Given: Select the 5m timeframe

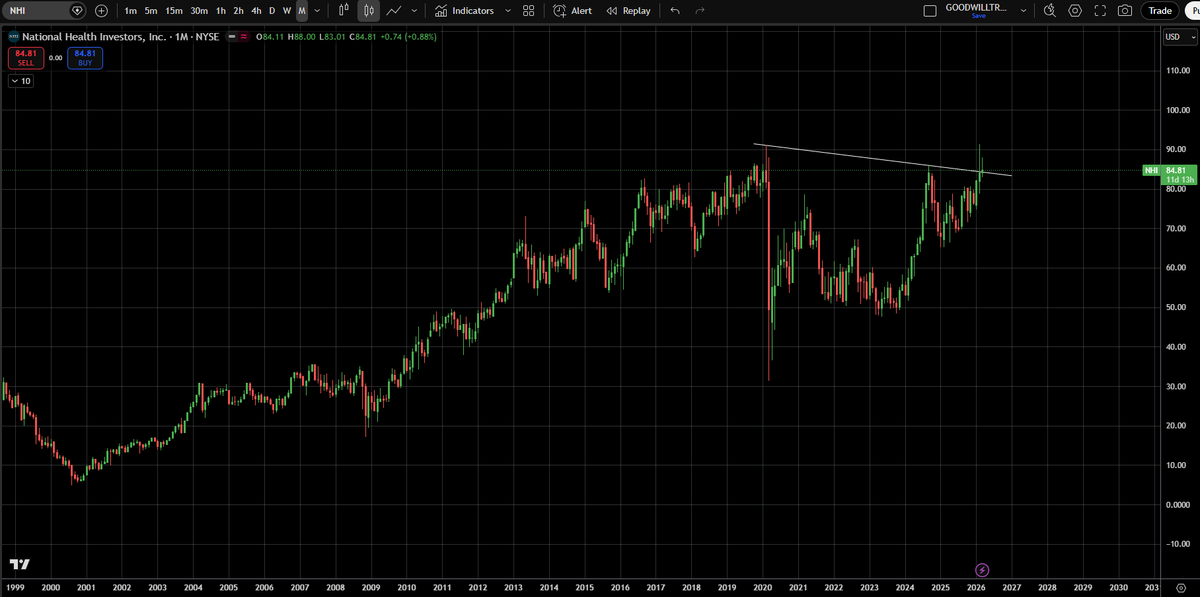Looking at the screenshot, I should pyautogui.click(x=150, y=10).
